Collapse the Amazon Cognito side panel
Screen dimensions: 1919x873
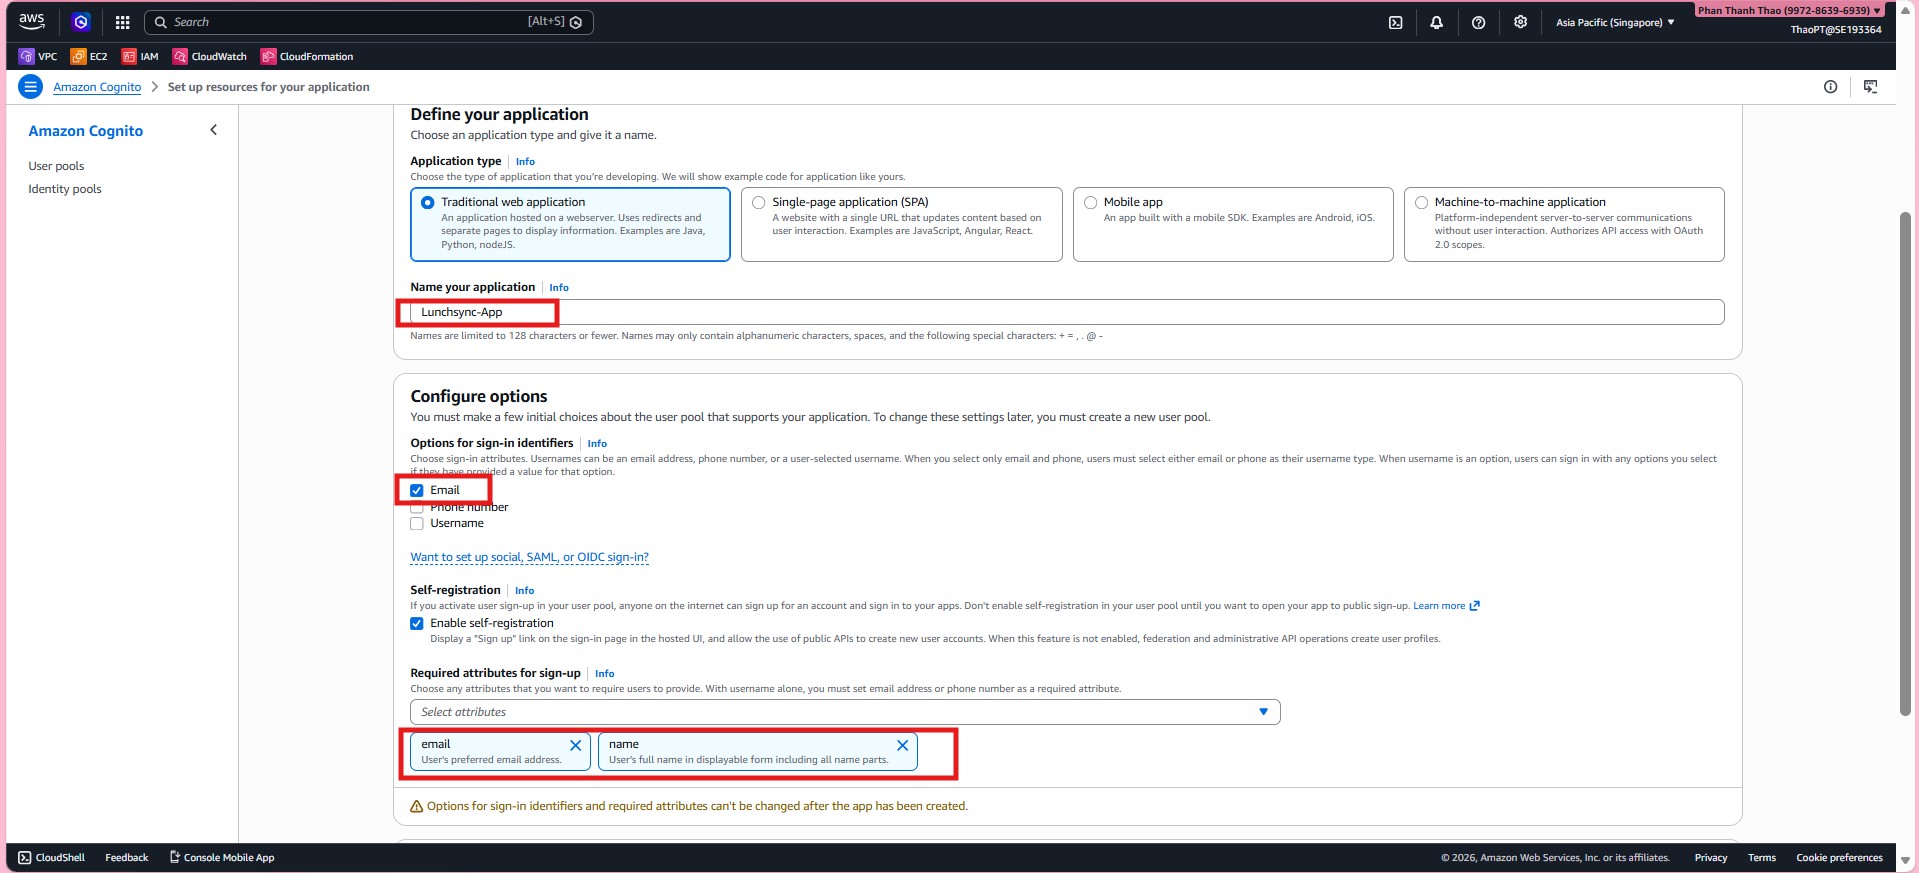click(213, 130)
